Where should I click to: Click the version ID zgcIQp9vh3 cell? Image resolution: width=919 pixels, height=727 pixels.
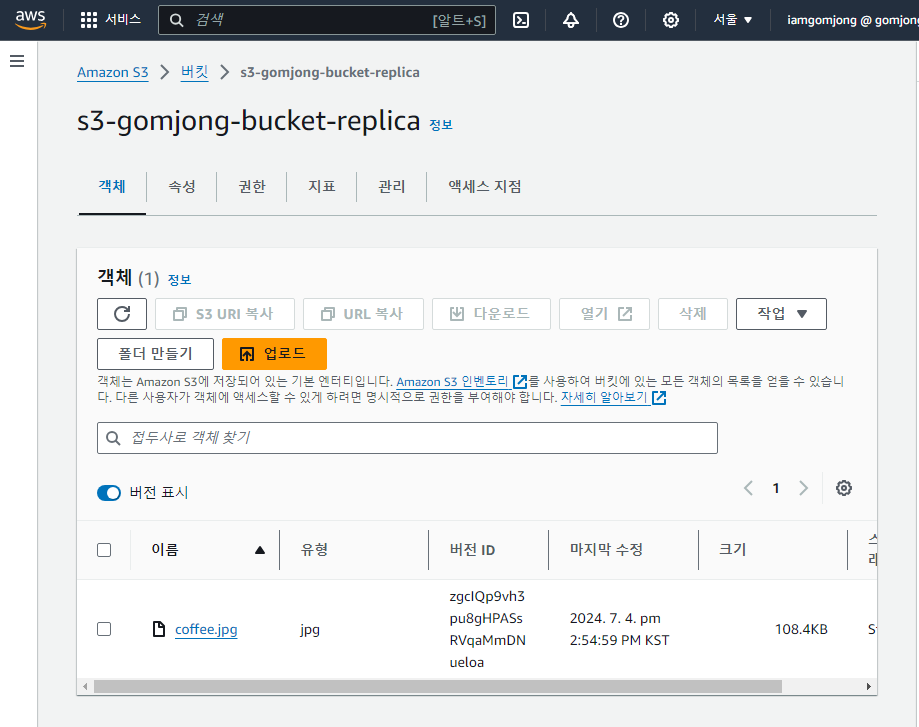488,629
